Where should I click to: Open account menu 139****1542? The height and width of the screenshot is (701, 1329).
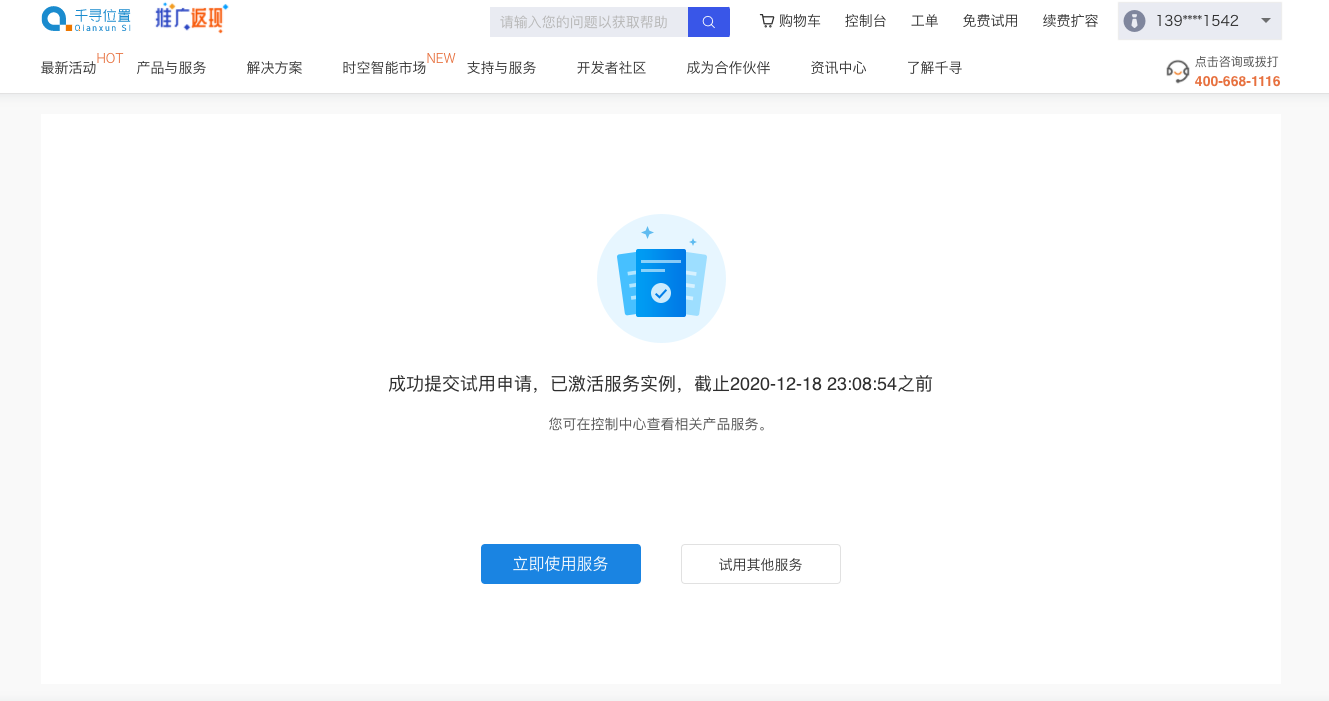tap(1197, 21)
